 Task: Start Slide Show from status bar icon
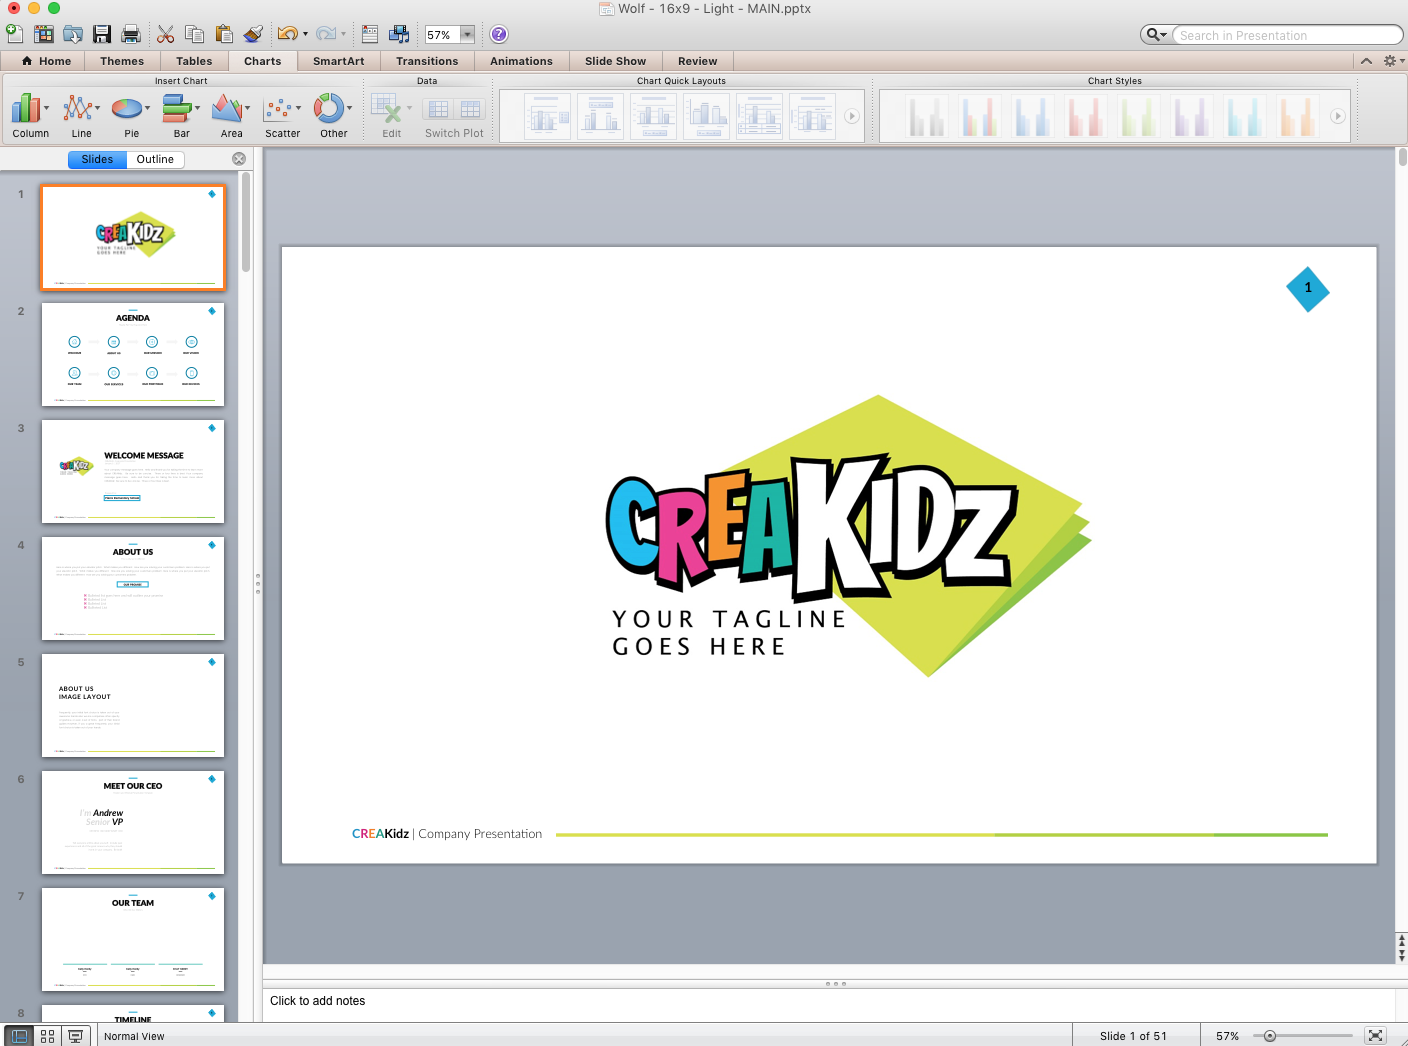pos(75,1036)
